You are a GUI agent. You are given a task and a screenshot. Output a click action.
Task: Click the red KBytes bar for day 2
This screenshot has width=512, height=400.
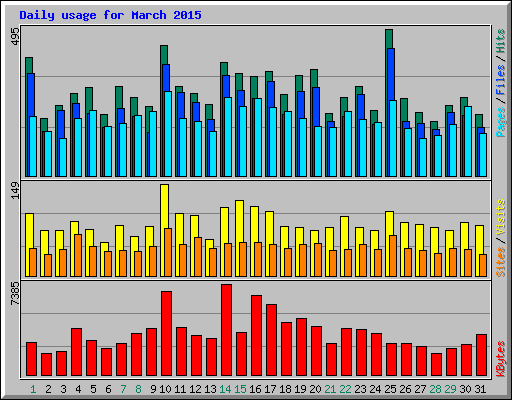click(x=46, y=365)
